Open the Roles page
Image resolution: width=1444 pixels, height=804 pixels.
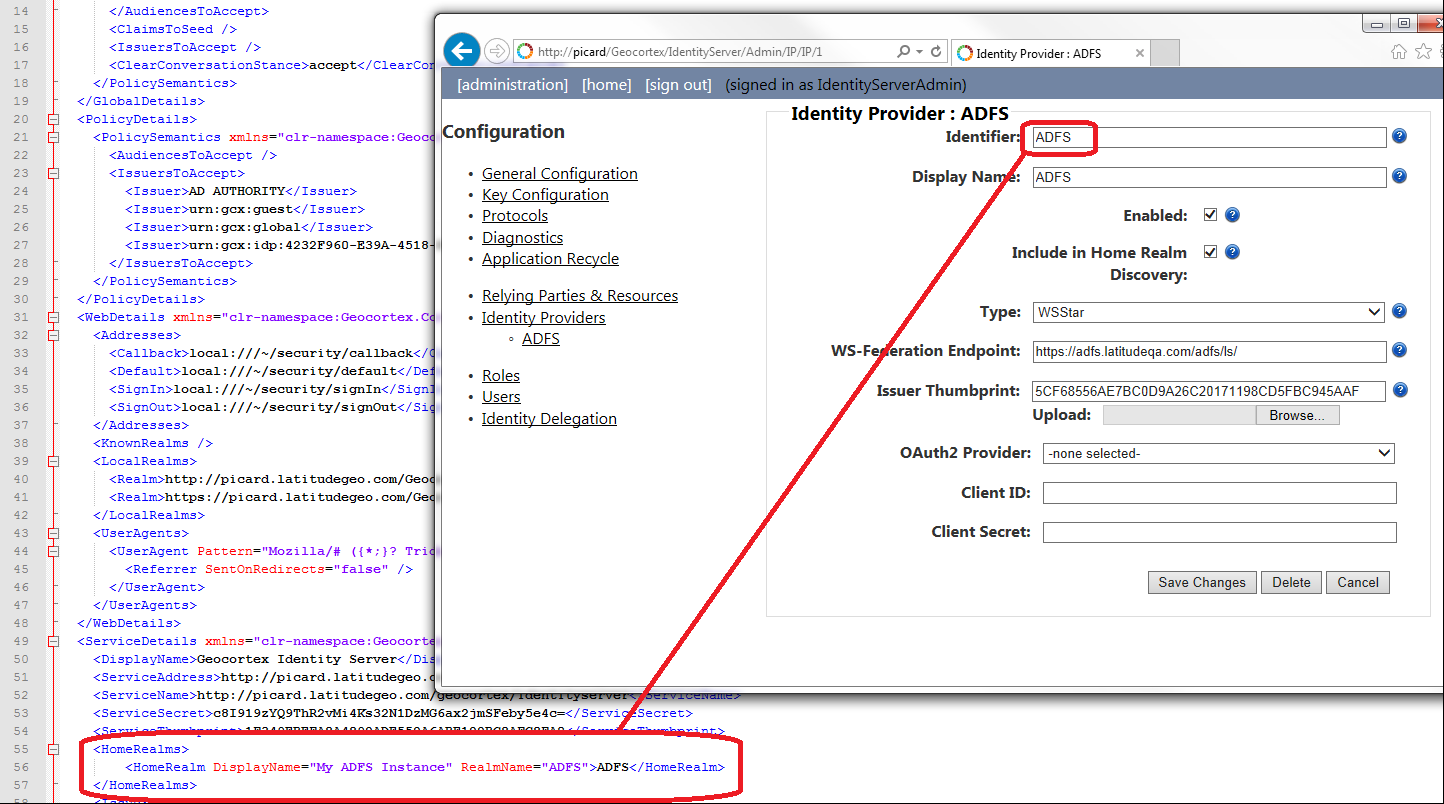coord(501,376)
